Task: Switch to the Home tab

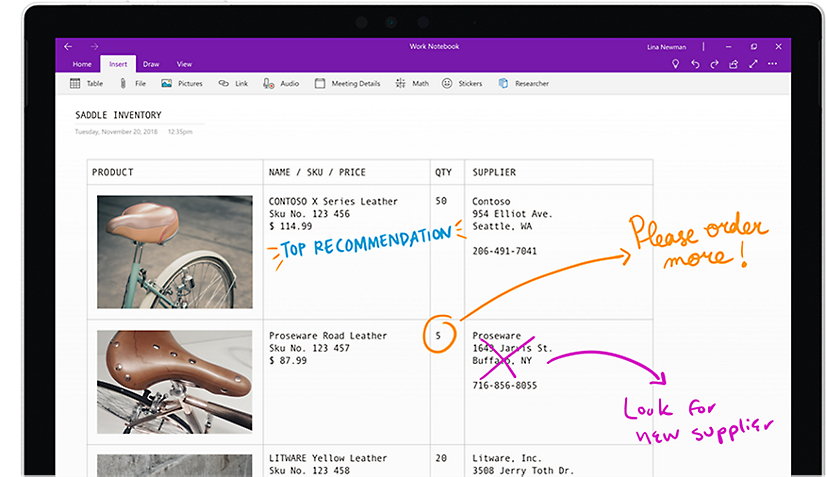Action: tap(81, 64)
